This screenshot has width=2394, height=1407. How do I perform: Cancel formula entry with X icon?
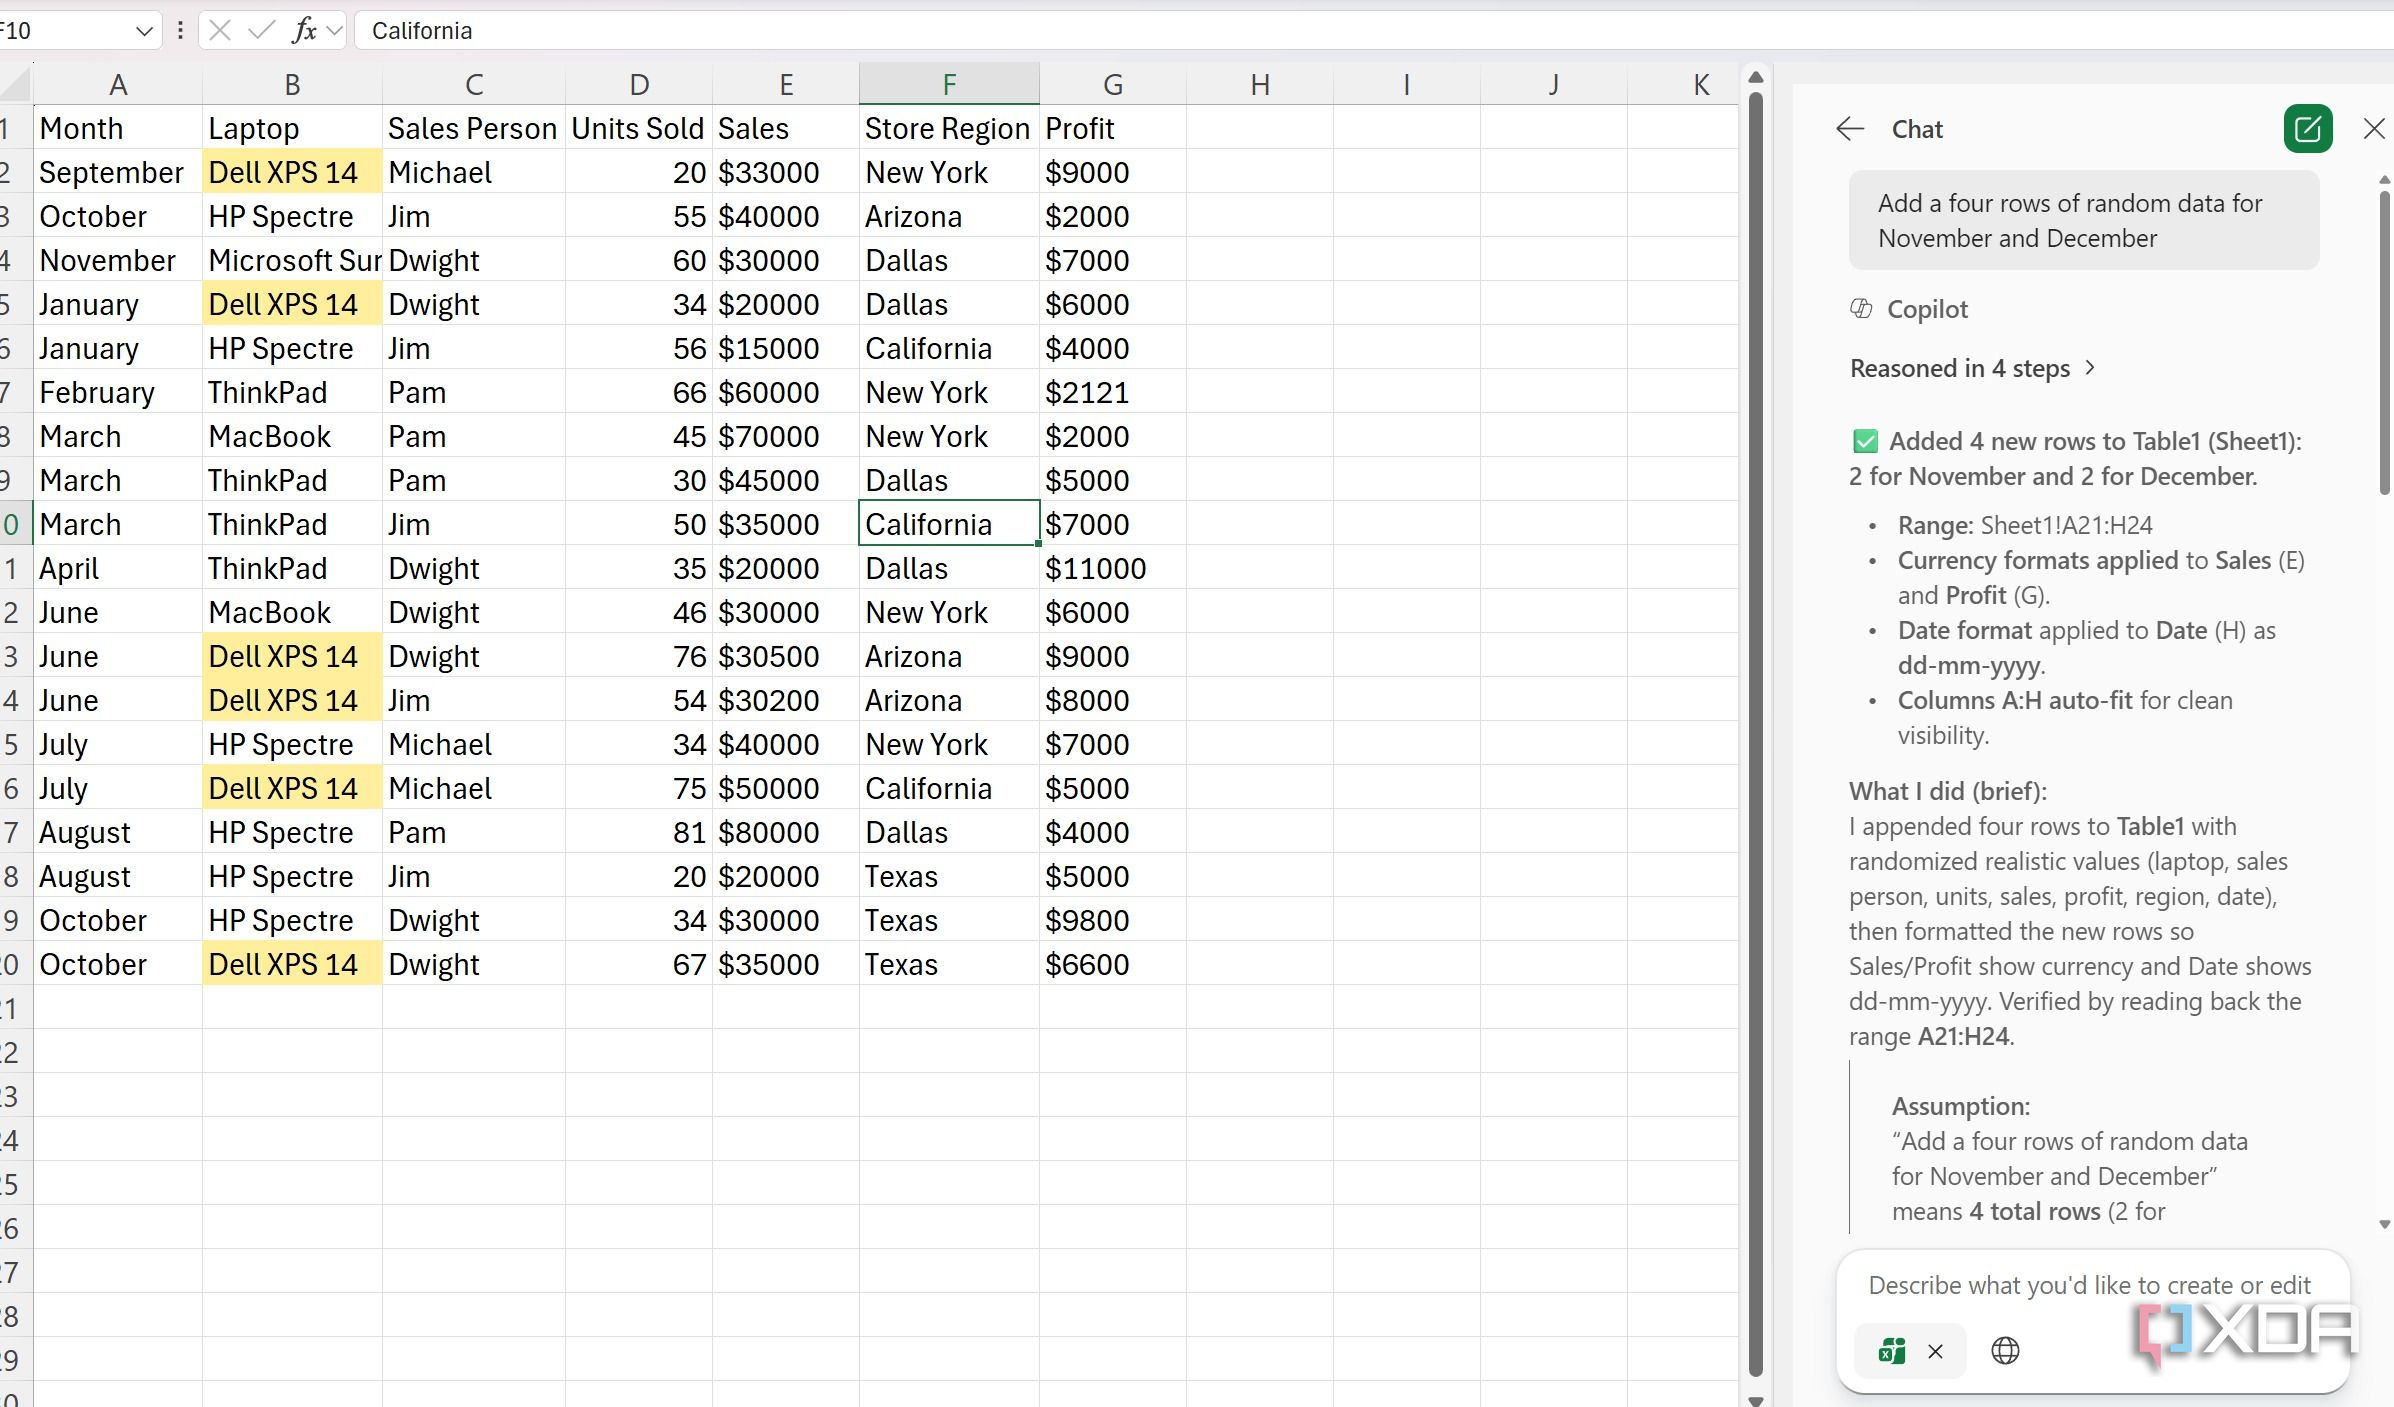221,31
